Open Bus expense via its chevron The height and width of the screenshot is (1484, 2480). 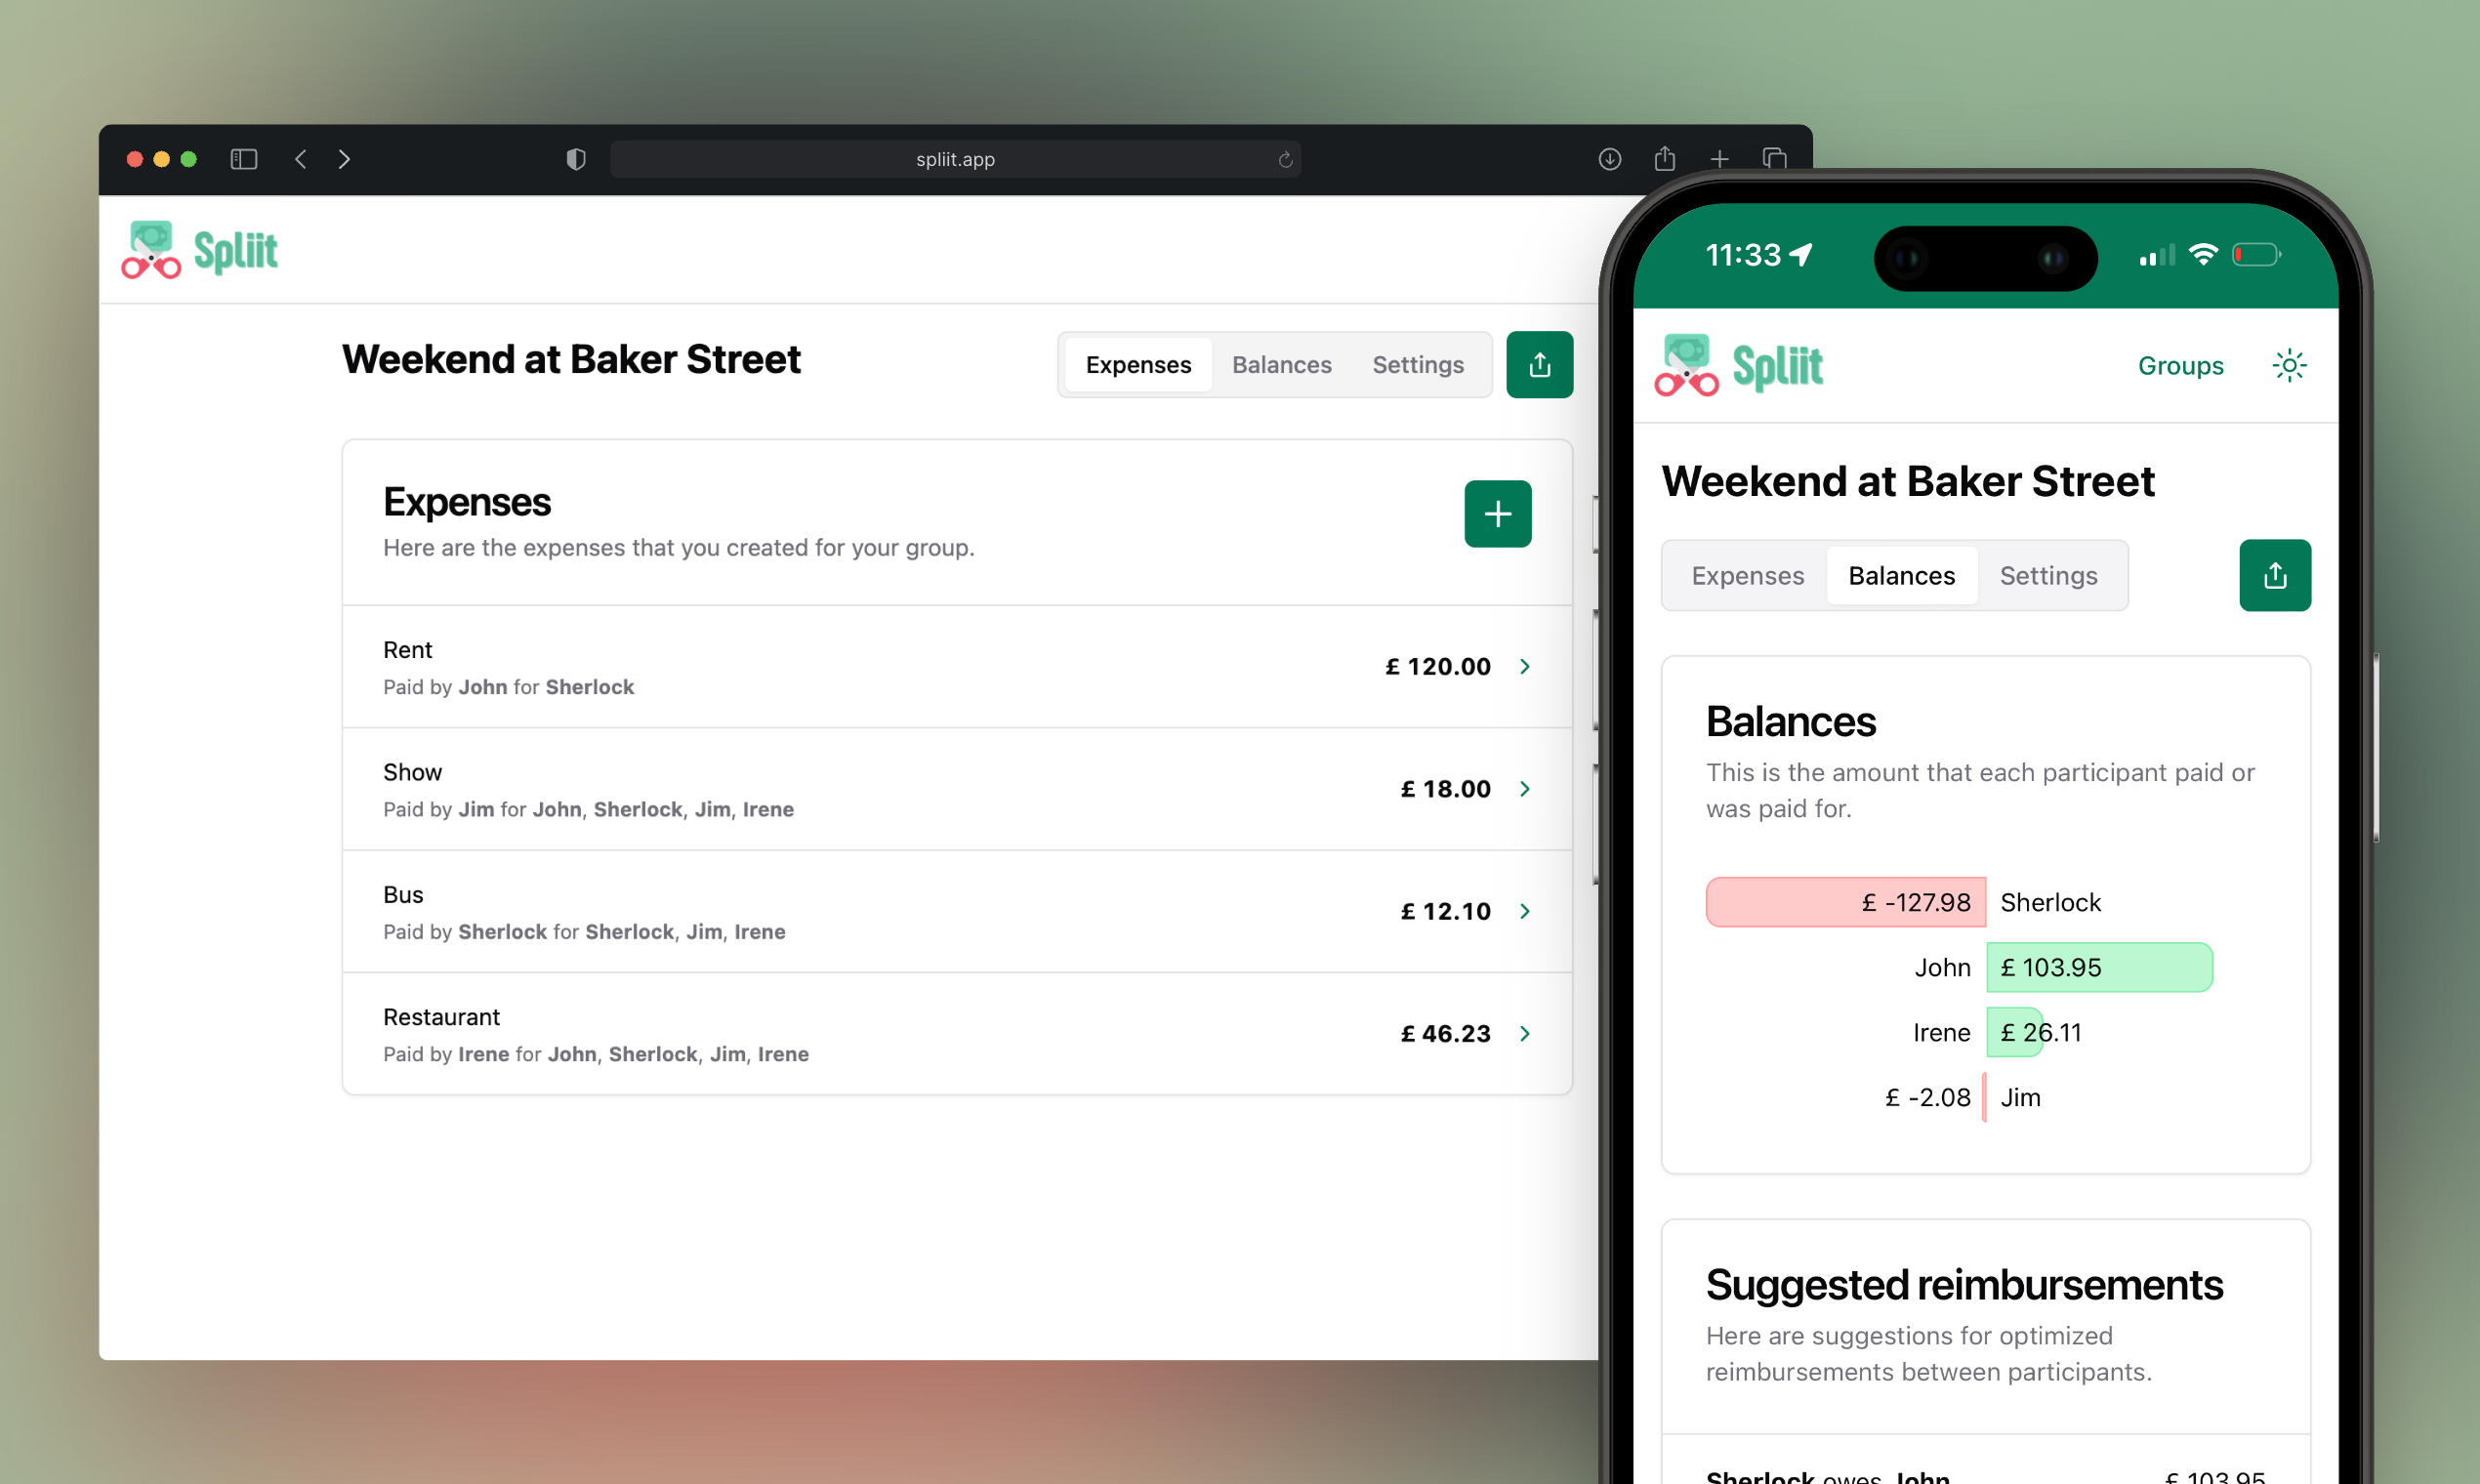coord(1525,911)
